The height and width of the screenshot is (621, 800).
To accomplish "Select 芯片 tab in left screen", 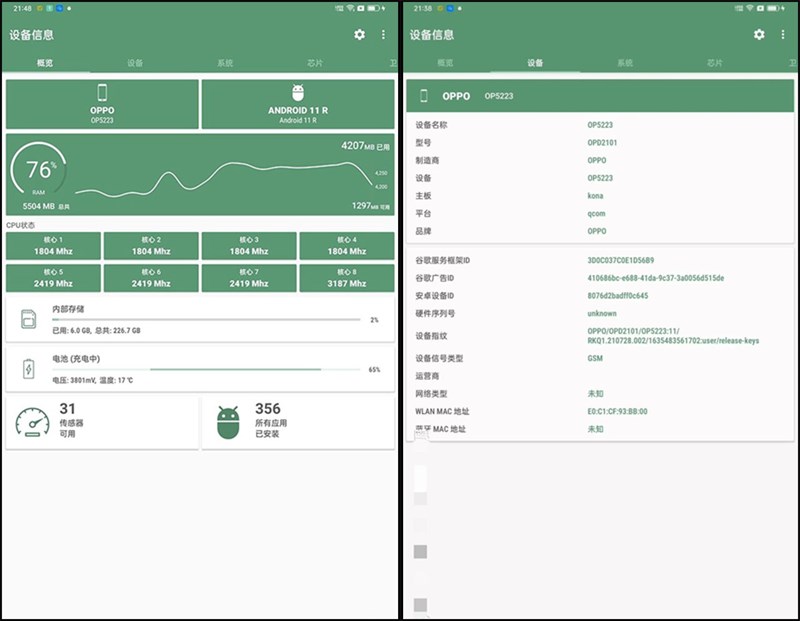I will pyautogui.click(x=315, y=63).
